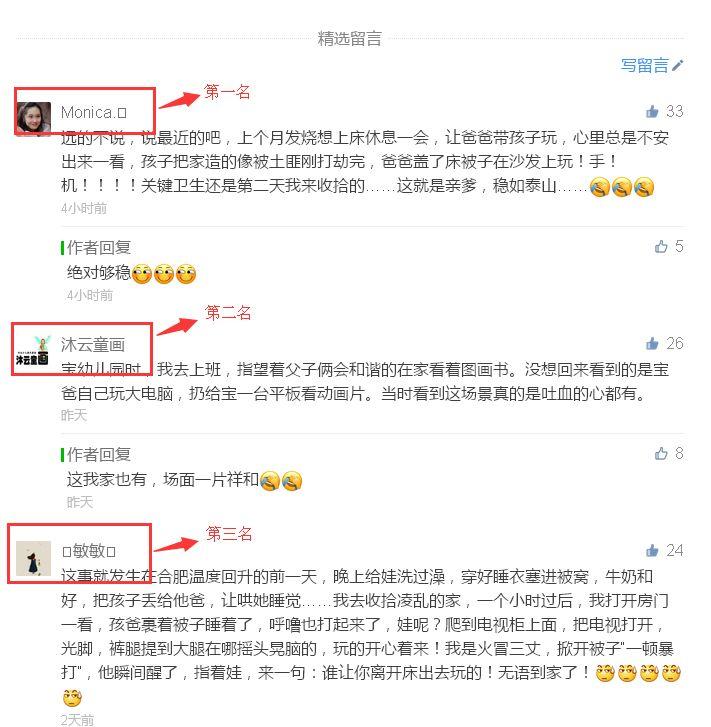Click the 第二名 red label
Screen dimensions: 711x727
coord(228,313)
